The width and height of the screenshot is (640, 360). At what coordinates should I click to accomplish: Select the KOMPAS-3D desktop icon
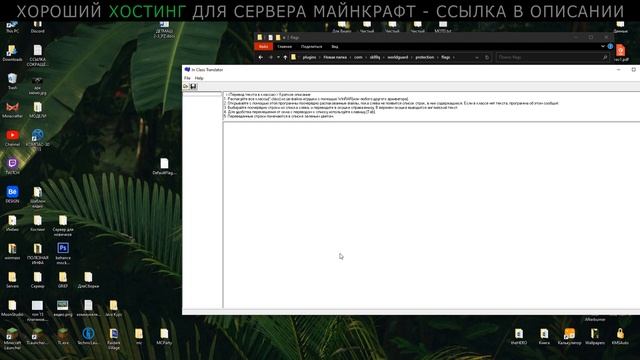[38, 139]
